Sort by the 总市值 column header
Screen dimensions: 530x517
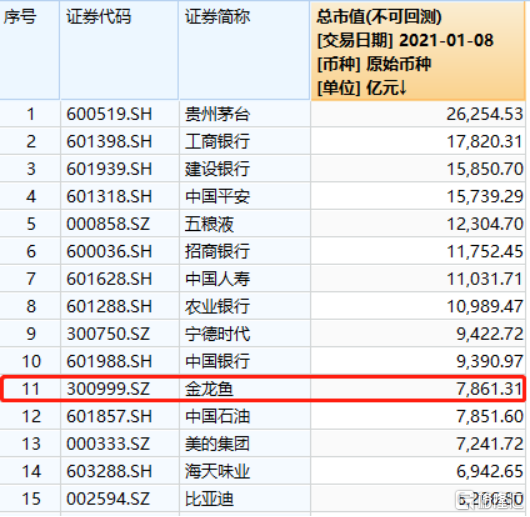coord(418,51)
